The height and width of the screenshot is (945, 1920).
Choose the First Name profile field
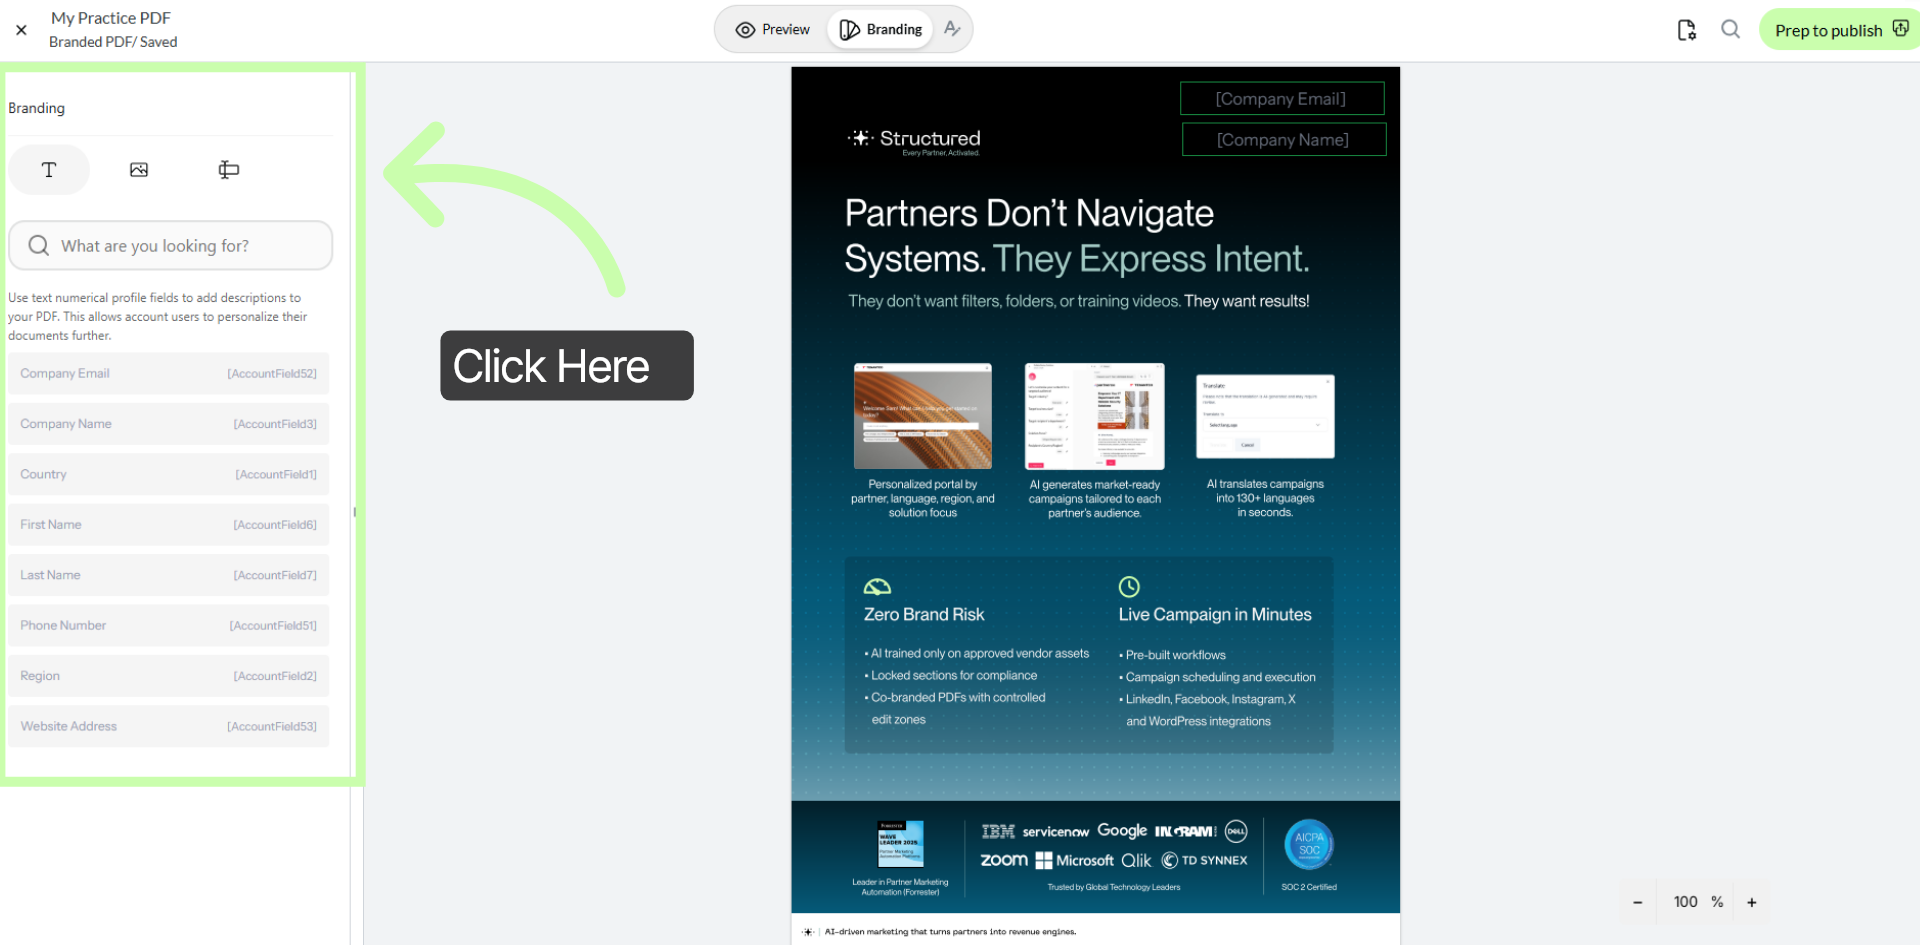[x=169, y=525]
